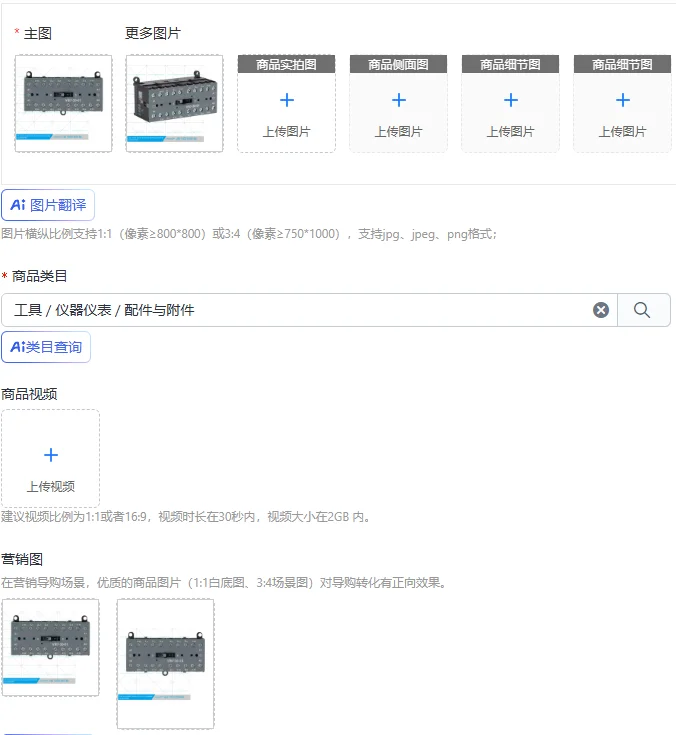Select the 更多图片 angled contactor thumbnail
676x735 pixels.
(x=174, y=103)
